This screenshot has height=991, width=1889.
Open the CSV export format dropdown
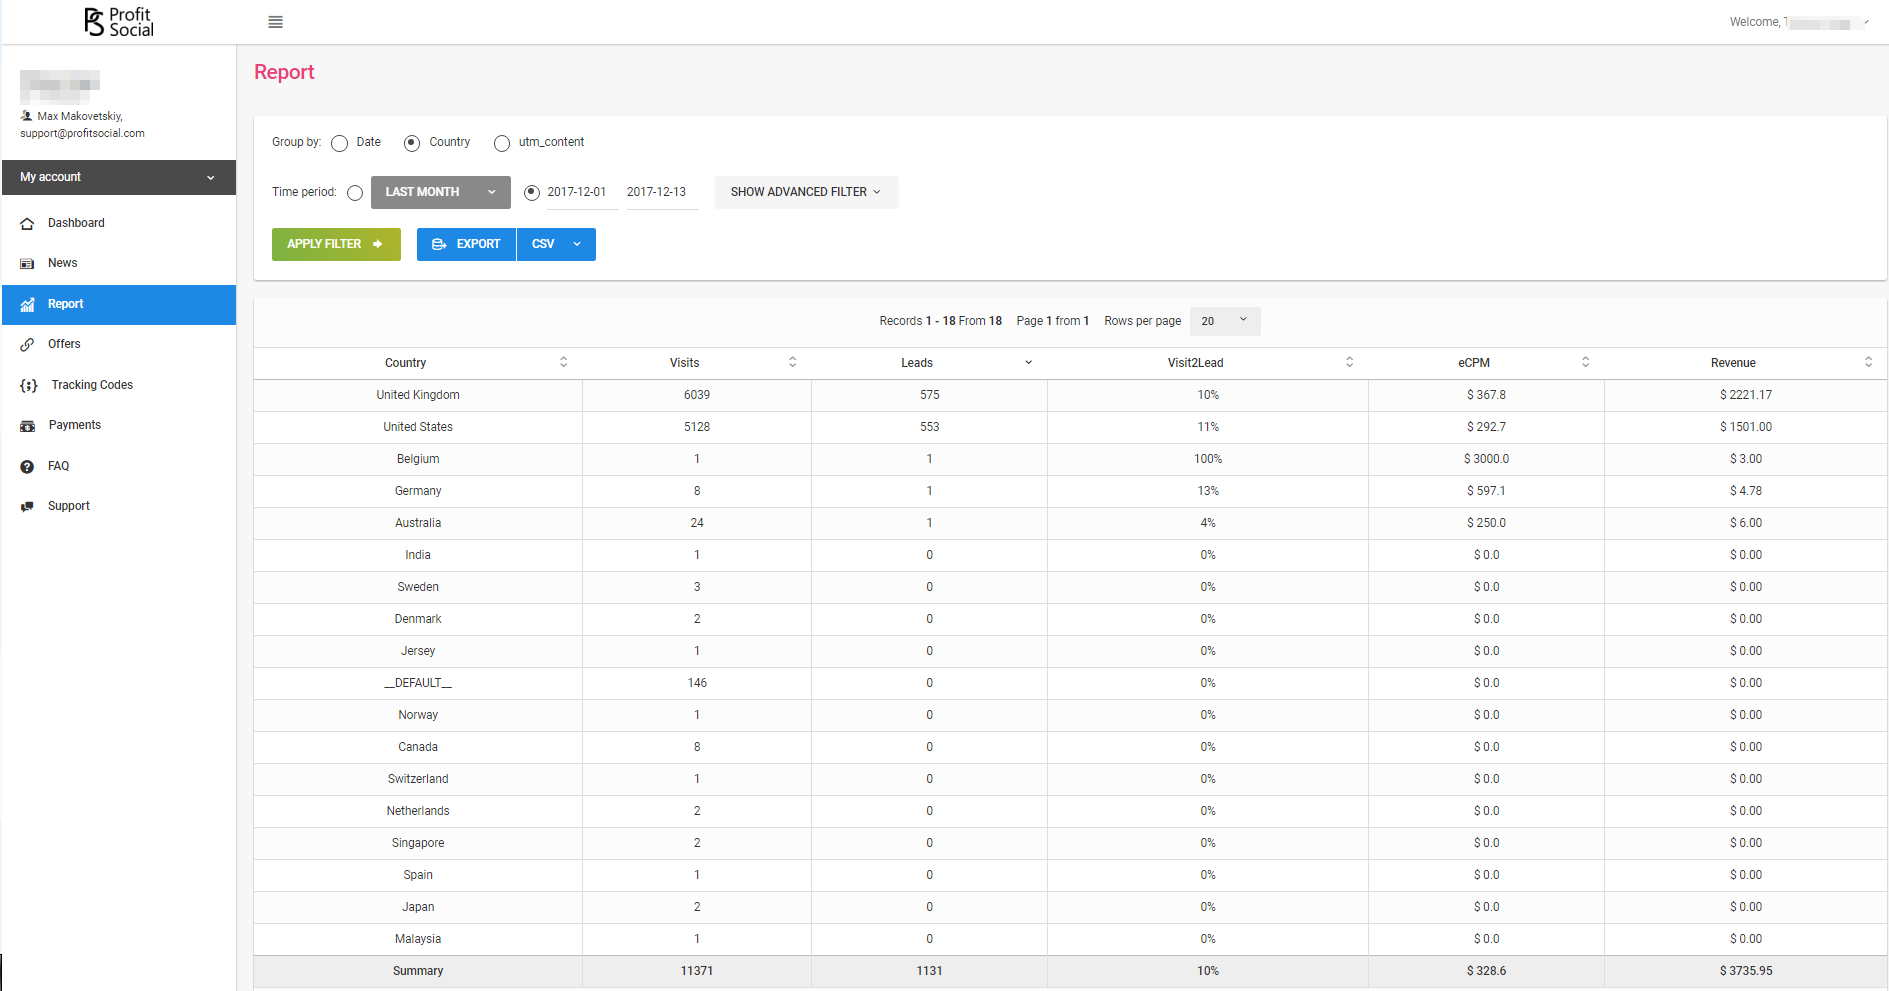[x=556, y=244]
